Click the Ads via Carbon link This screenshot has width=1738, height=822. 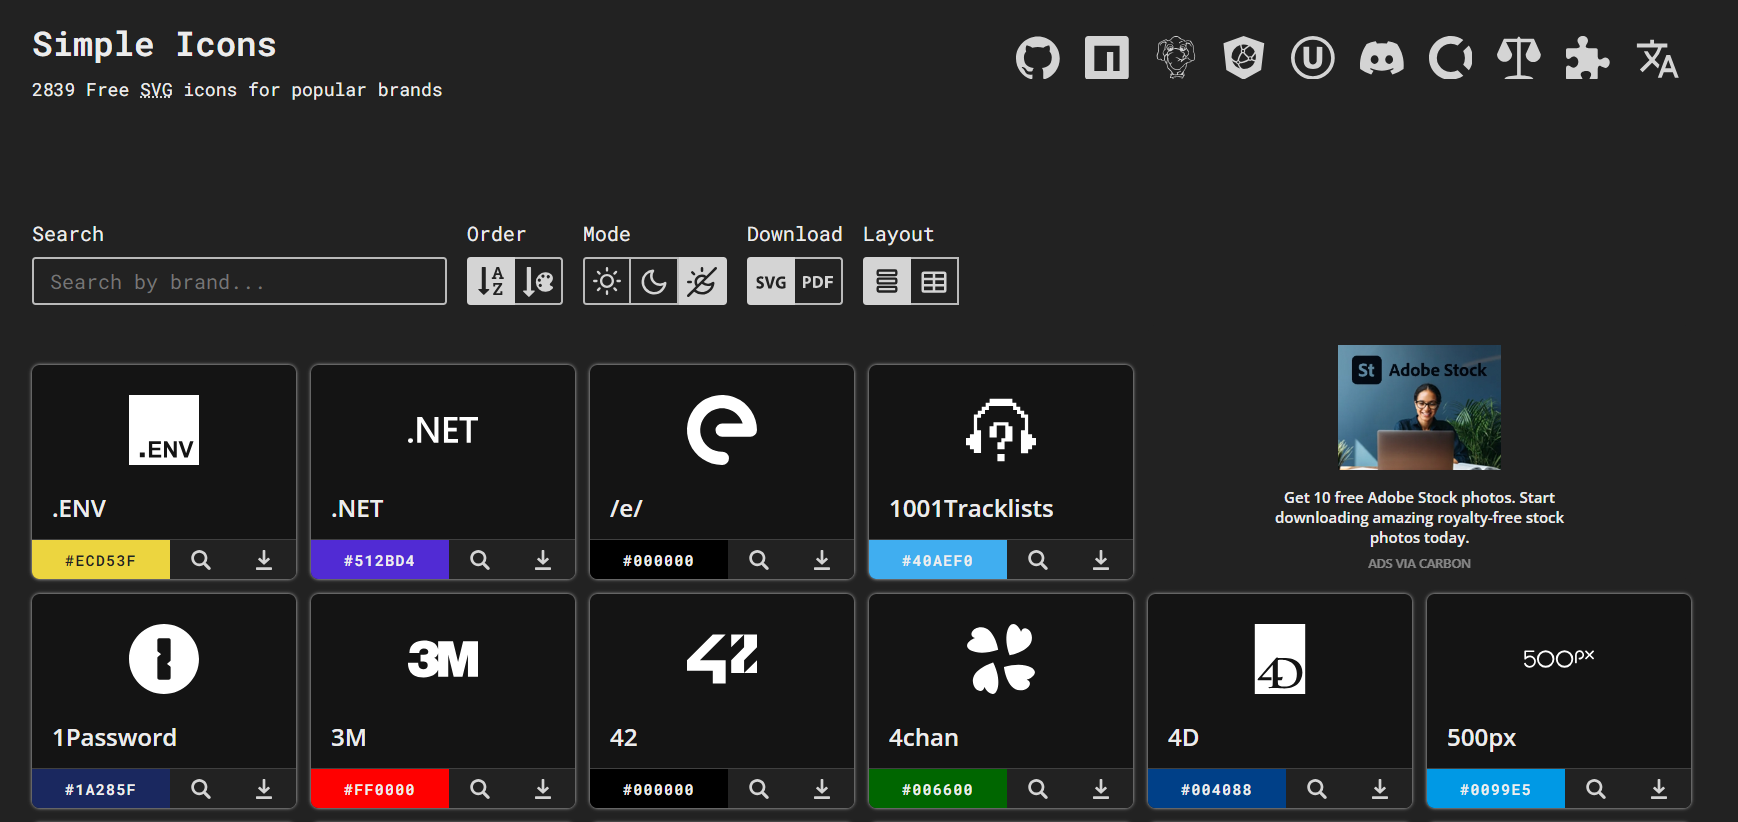click(1419, 563)
